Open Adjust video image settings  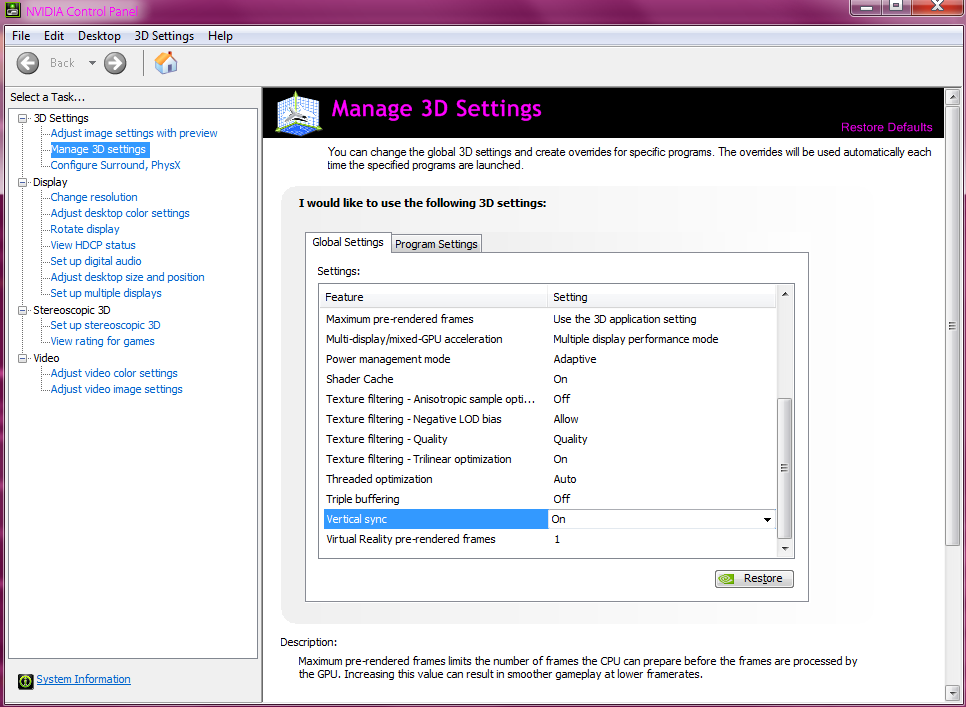[x=116, y=389]
